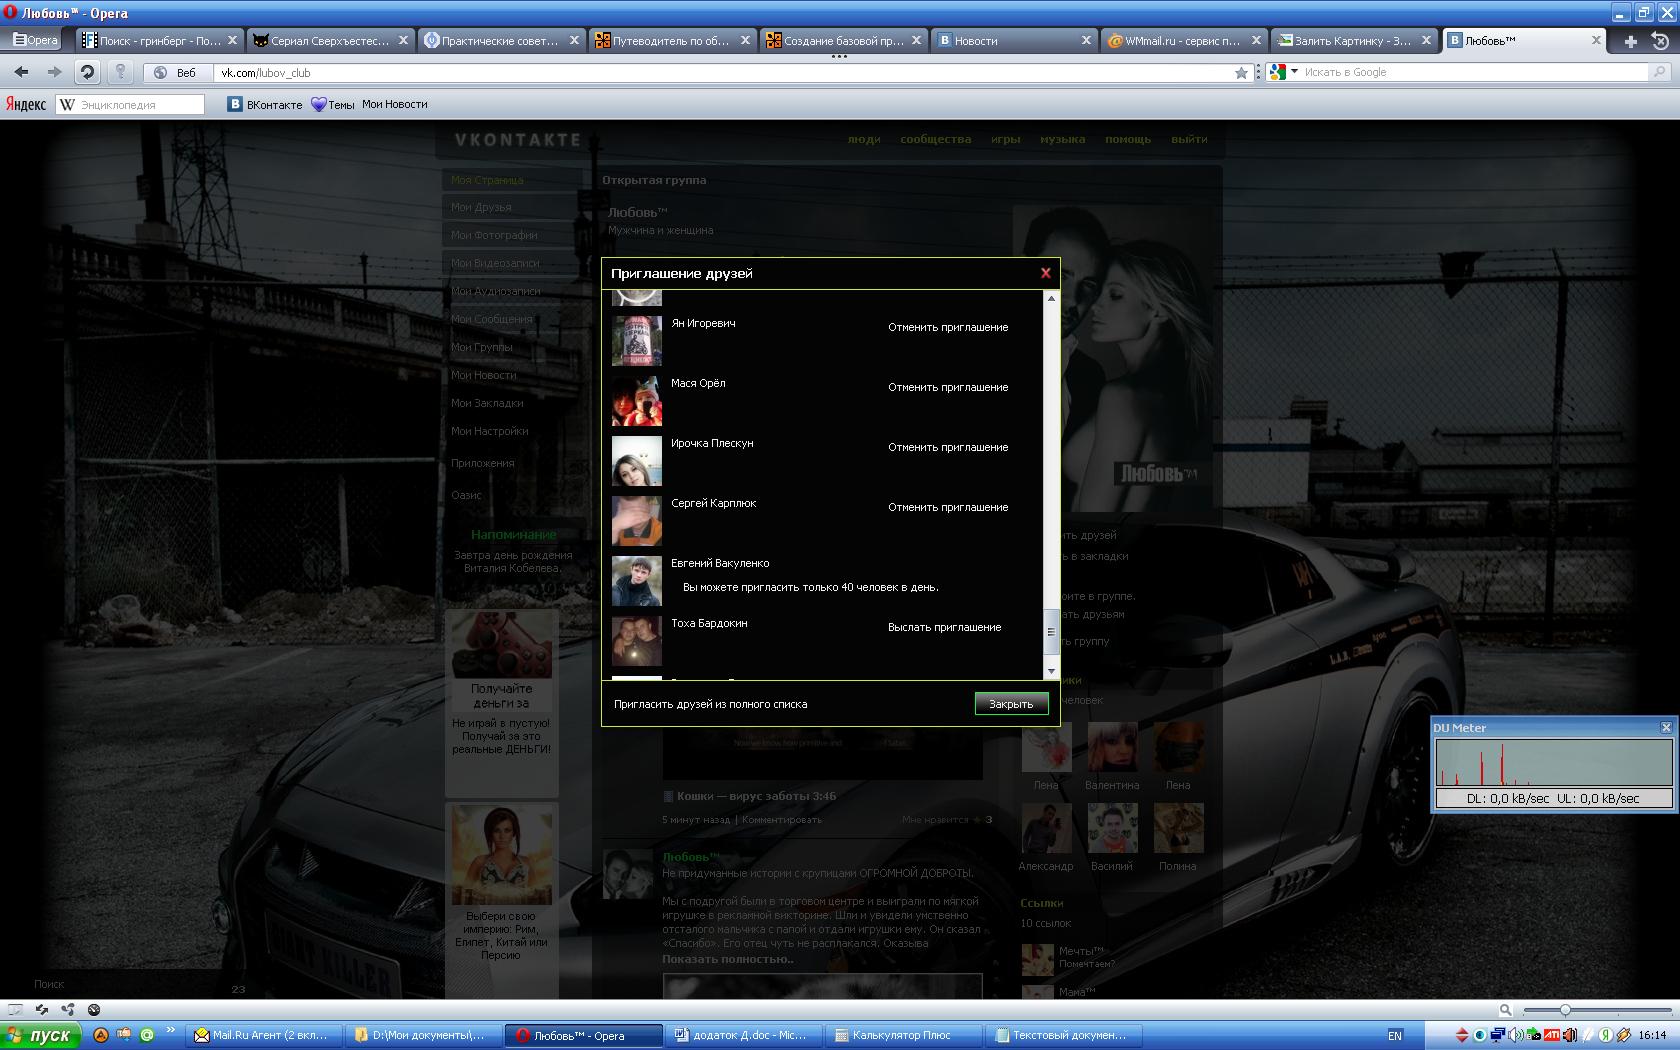Screen dimensions: 1680x1050
Task: Close the Создание базовой tab
Action: [916, 41]
